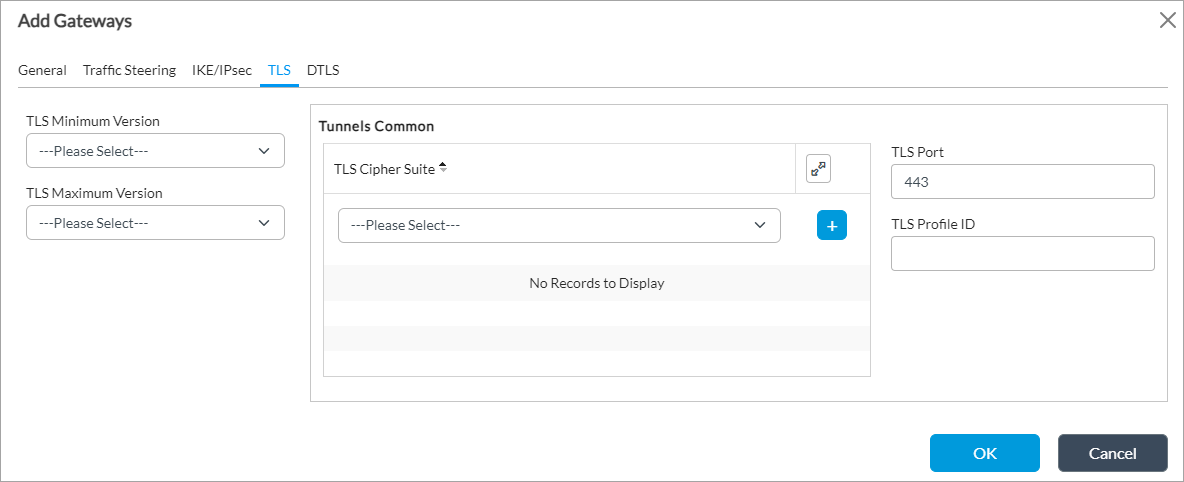Viewport: 1184px width, 482px height.
Task: Confirm with the OK button
Action: 984,453
